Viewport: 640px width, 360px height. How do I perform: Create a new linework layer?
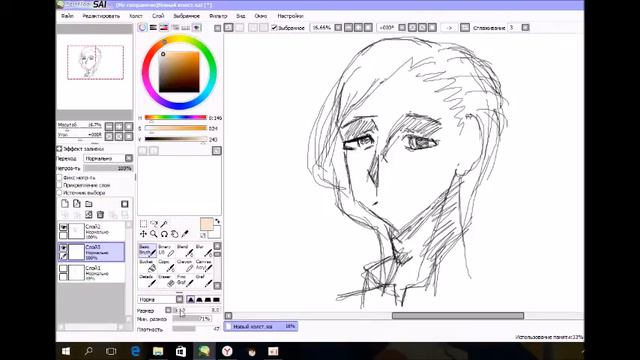[77, 203]
